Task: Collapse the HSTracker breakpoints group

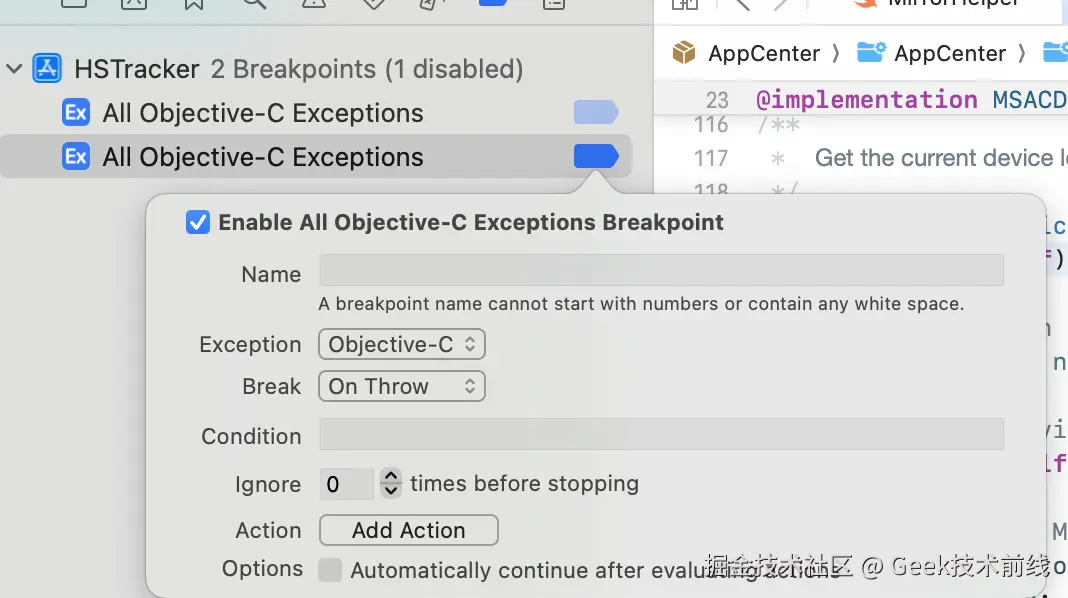Action: tap(14, 69)
